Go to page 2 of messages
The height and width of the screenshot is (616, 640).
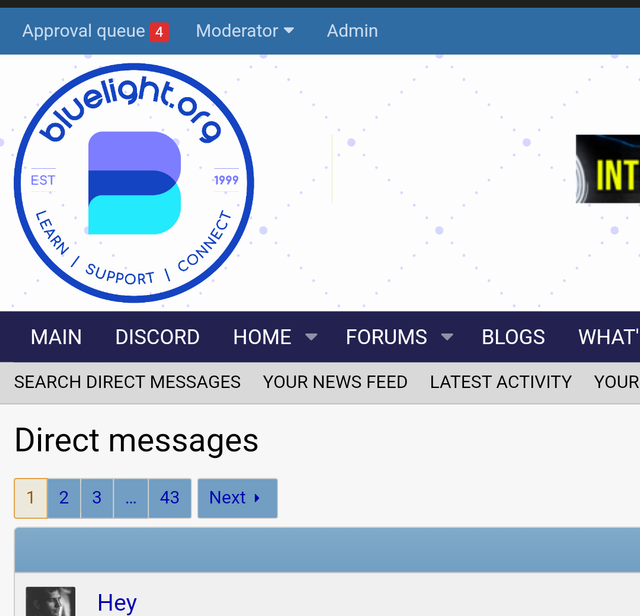(x=64, y=498)
